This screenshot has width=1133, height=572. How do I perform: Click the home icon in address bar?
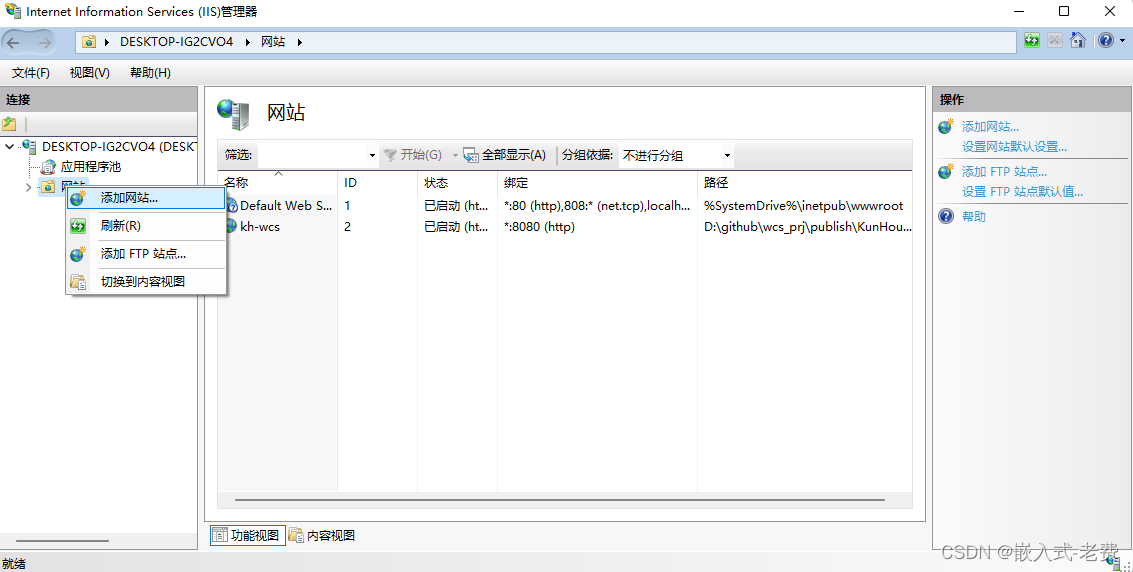pos(1078,40)
